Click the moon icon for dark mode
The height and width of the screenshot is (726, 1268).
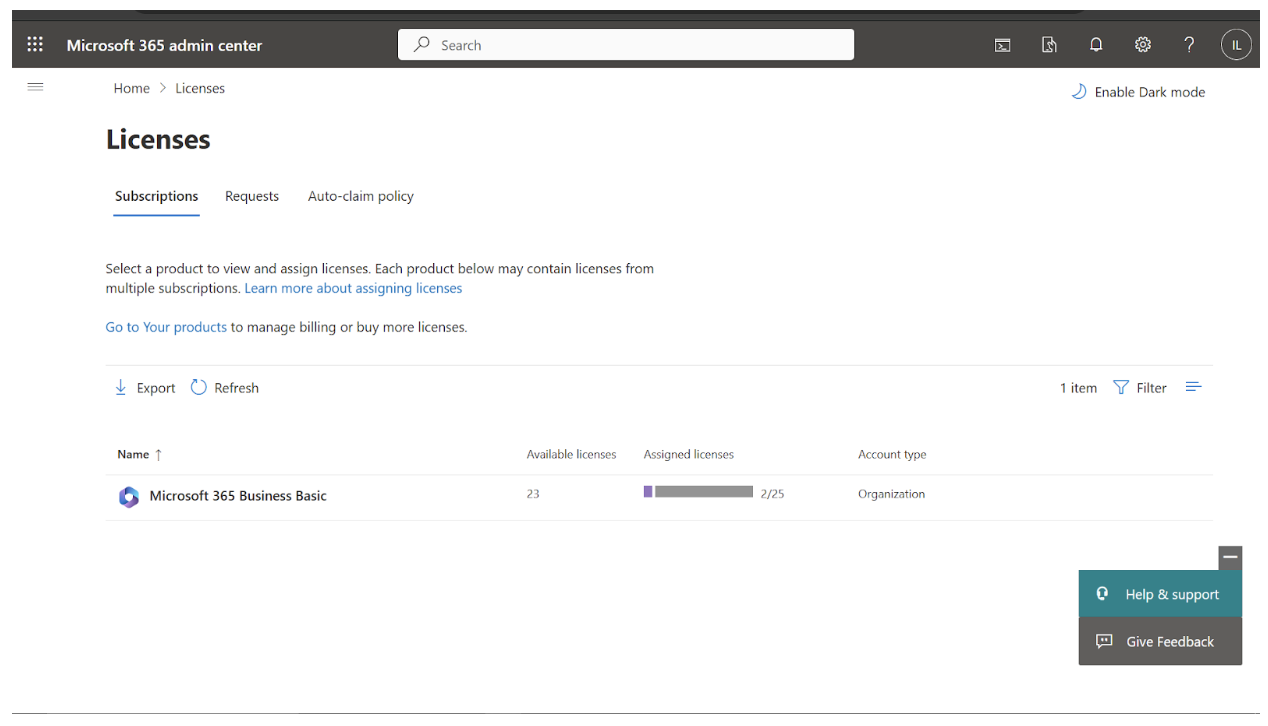click(x=1079, y=92)
